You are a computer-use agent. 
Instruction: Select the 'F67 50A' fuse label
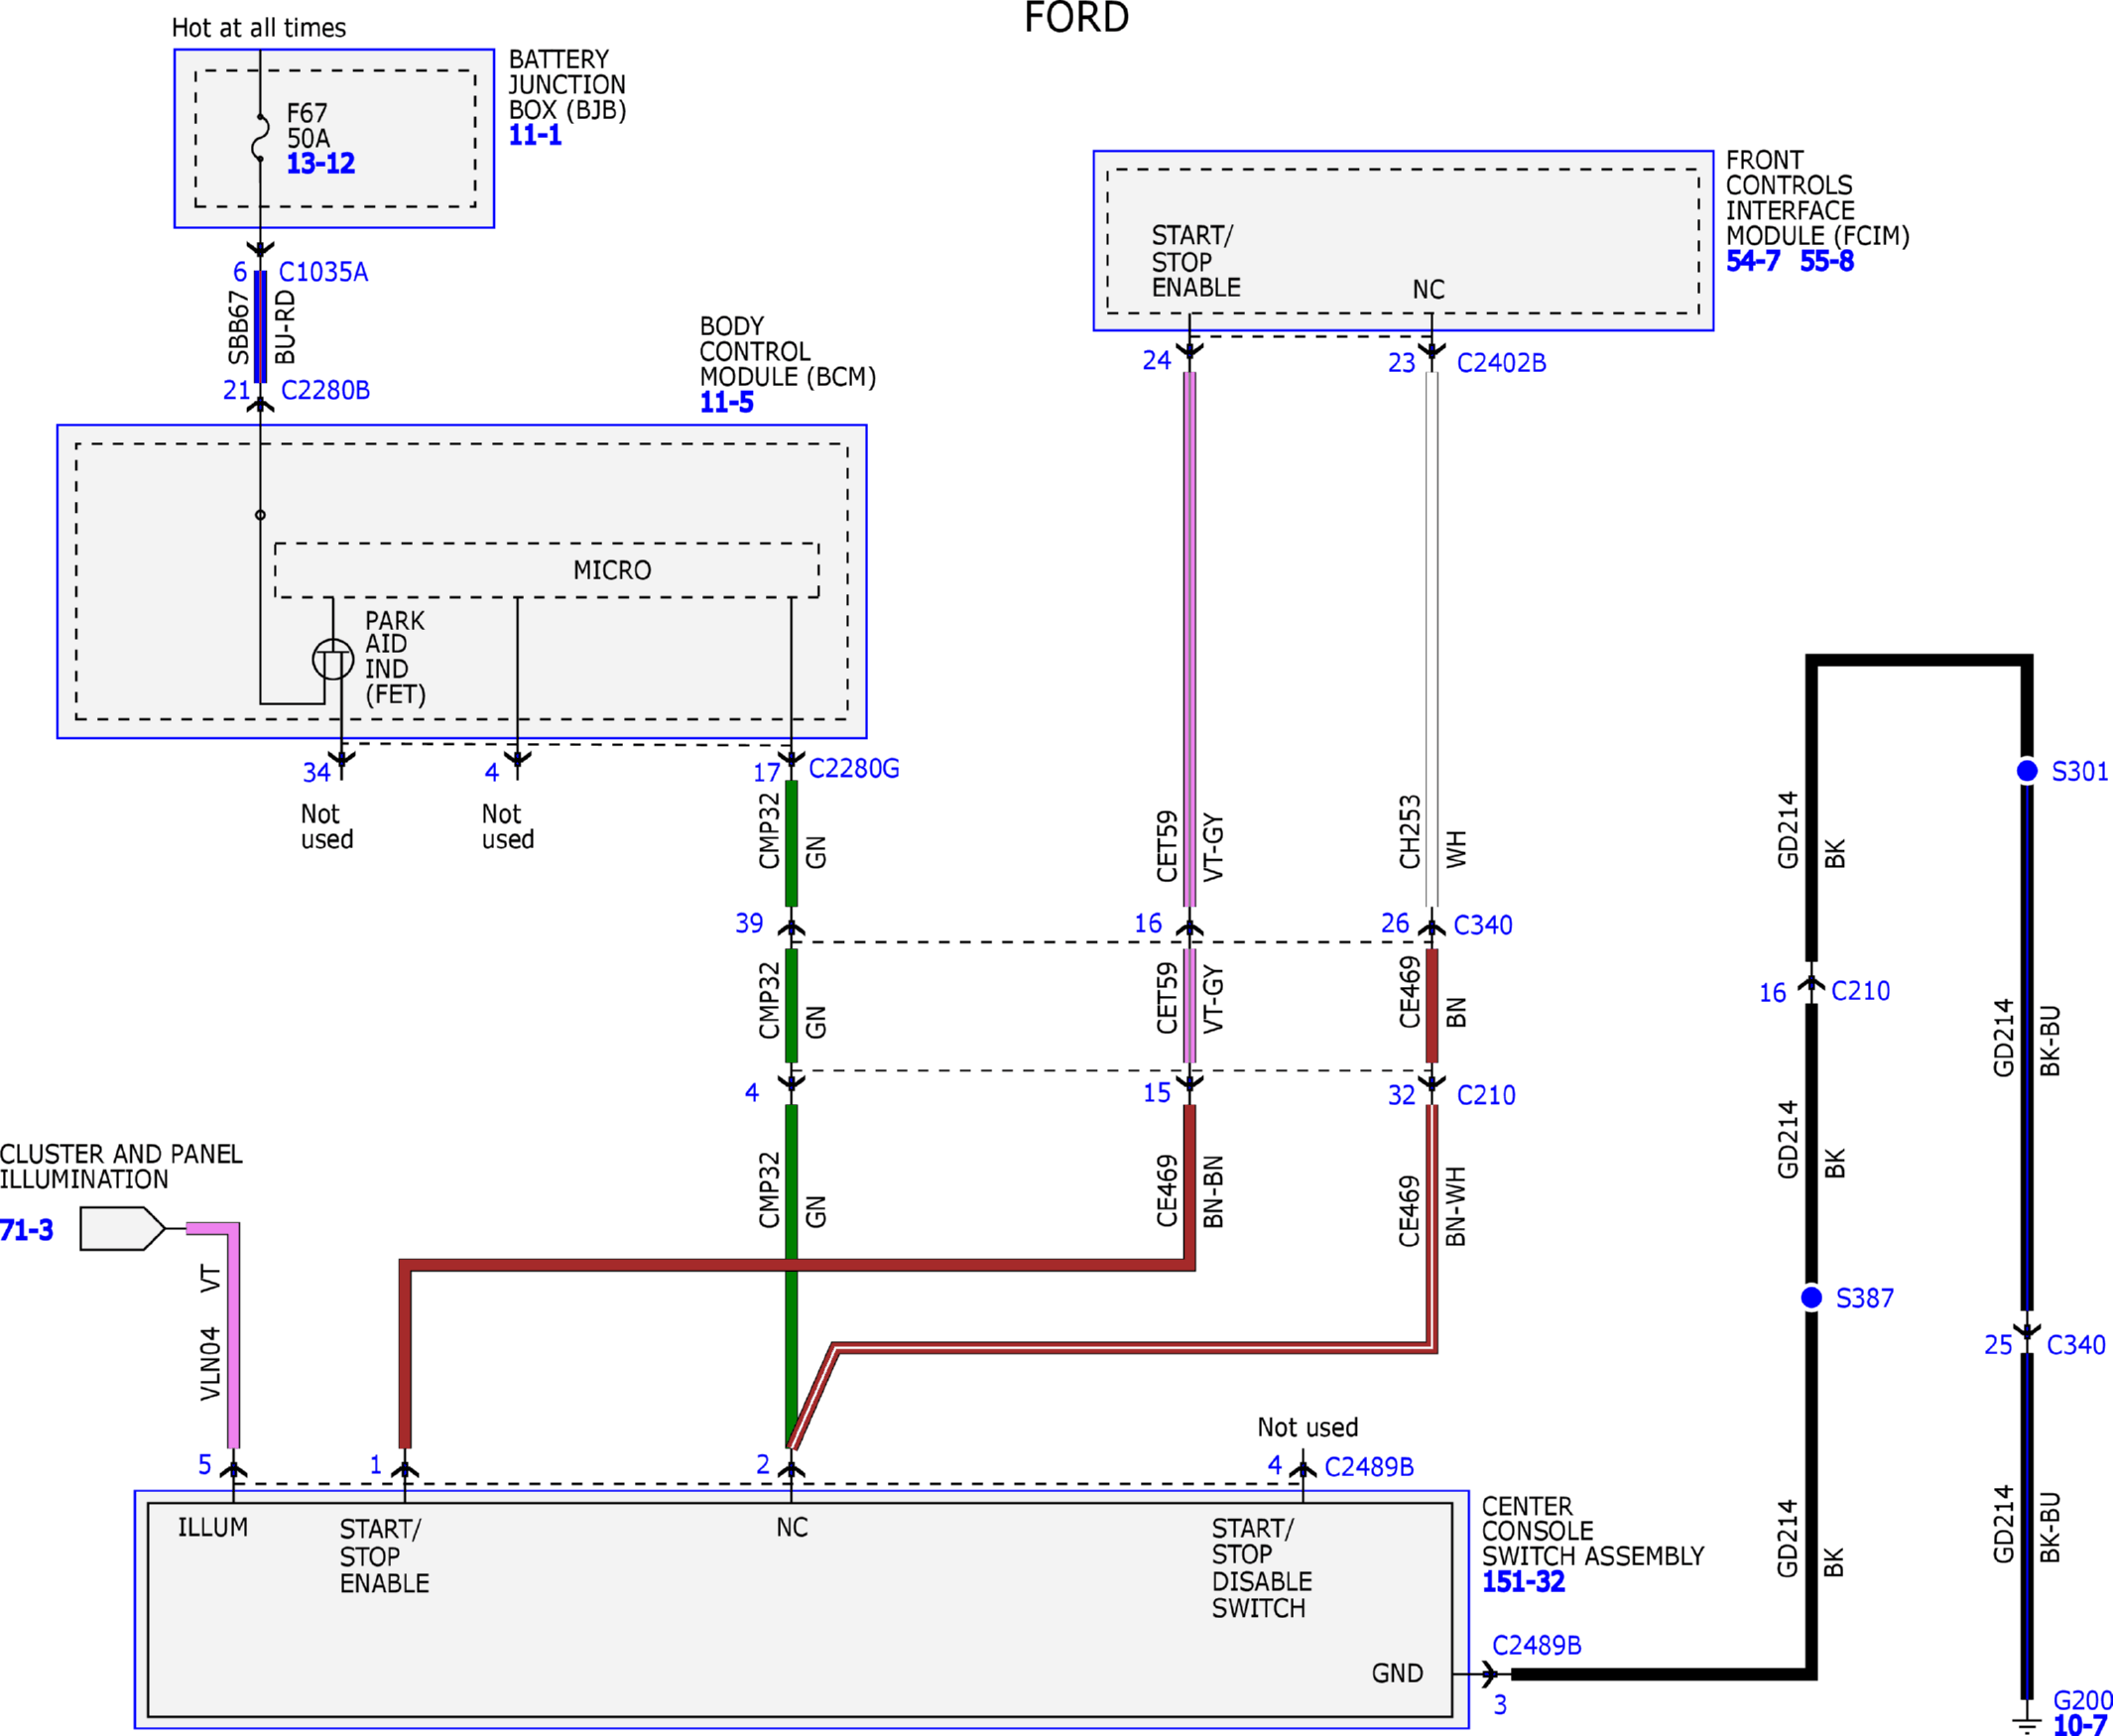click(x=308, y=126)
